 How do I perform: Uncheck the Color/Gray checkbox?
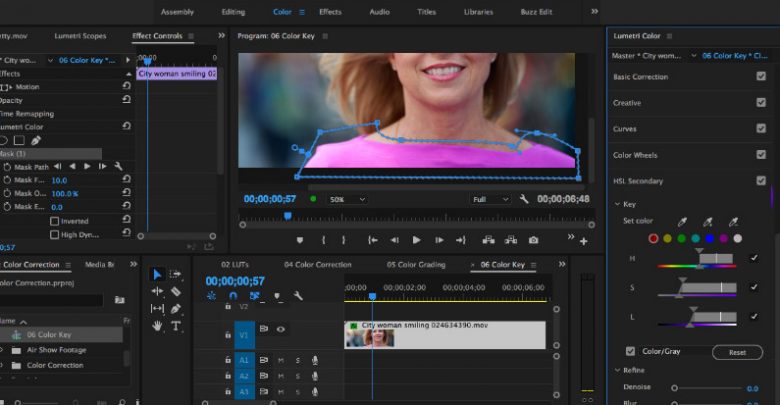(x=630, y=351)
